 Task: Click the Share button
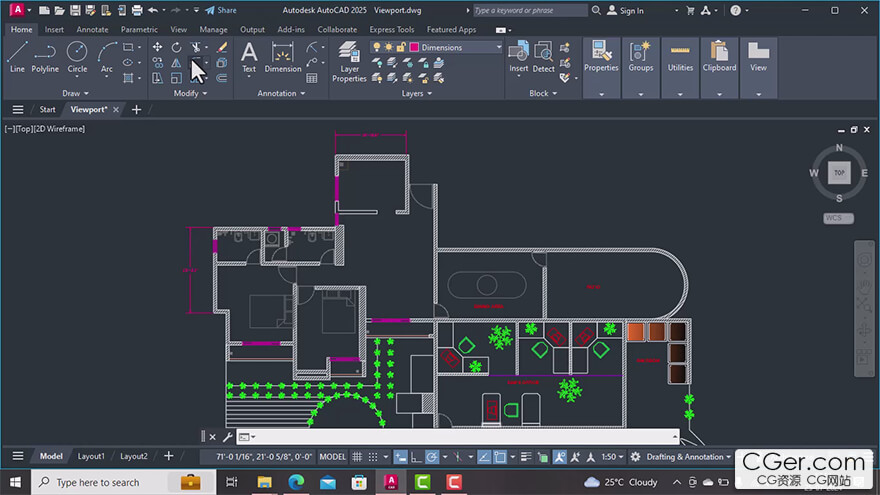(x=221, y=10)
